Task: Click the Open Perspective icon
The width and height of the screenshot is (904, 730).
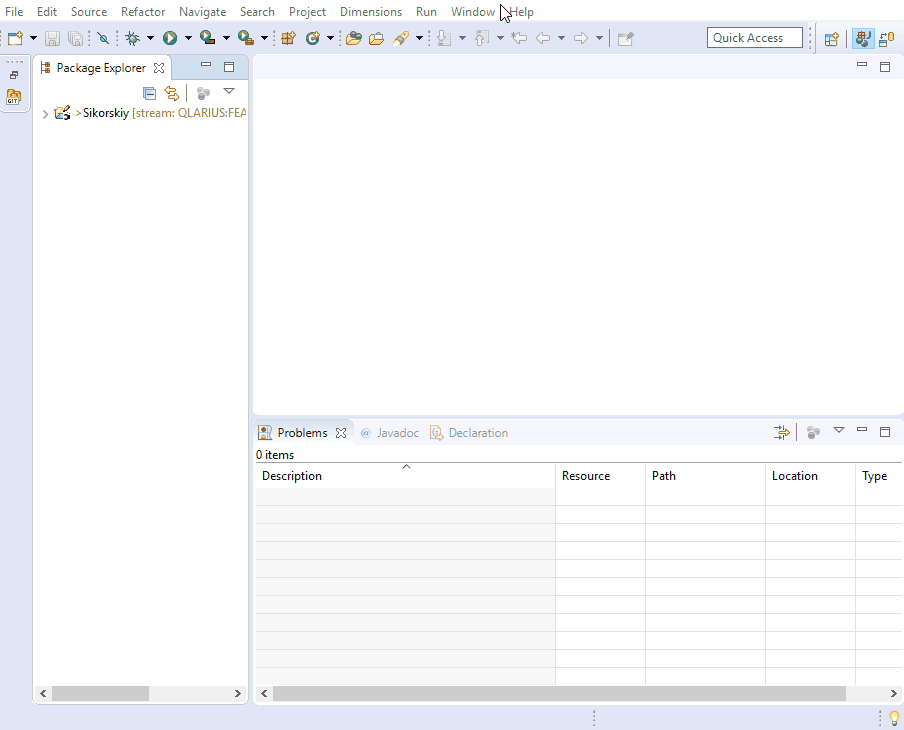Action: pyautogui.click(x=831, y=39)
